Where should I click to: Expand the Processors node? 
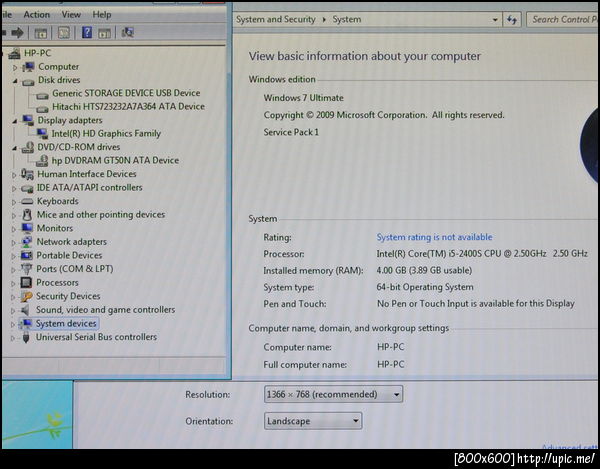[x=13, y=283]
